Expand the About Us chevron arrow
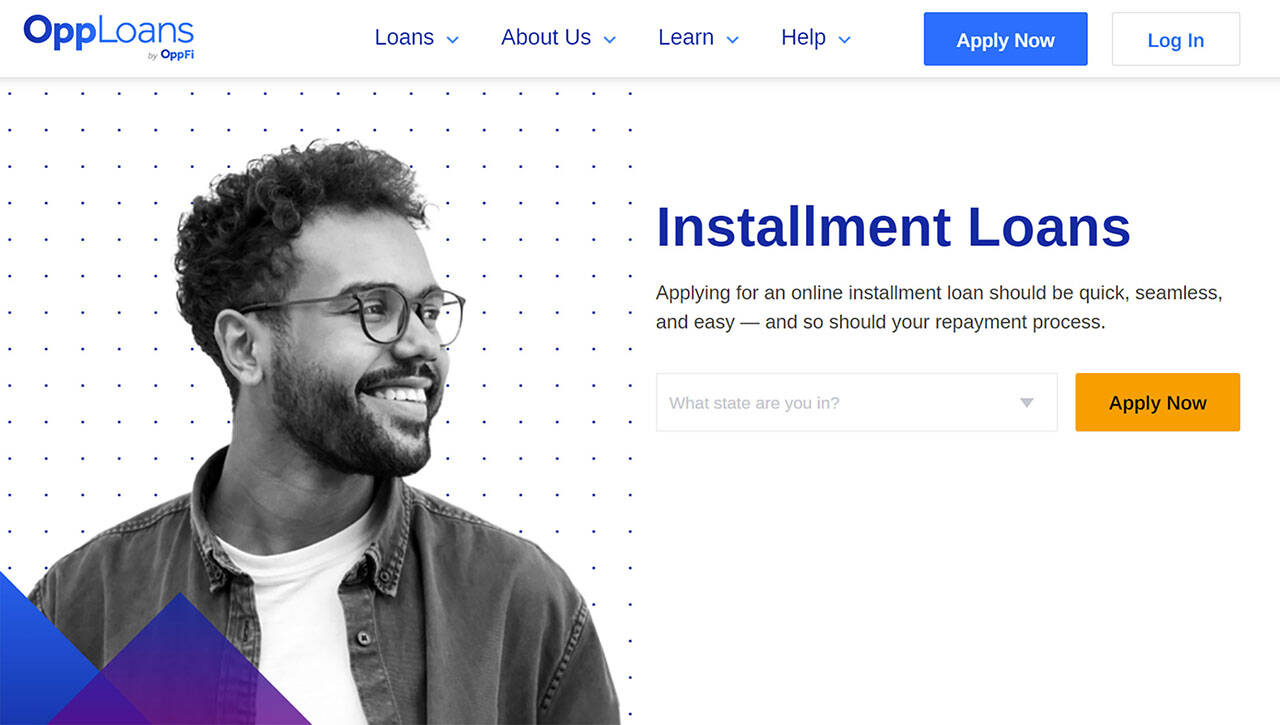1280x725 pixels. (x=609, y=40)
